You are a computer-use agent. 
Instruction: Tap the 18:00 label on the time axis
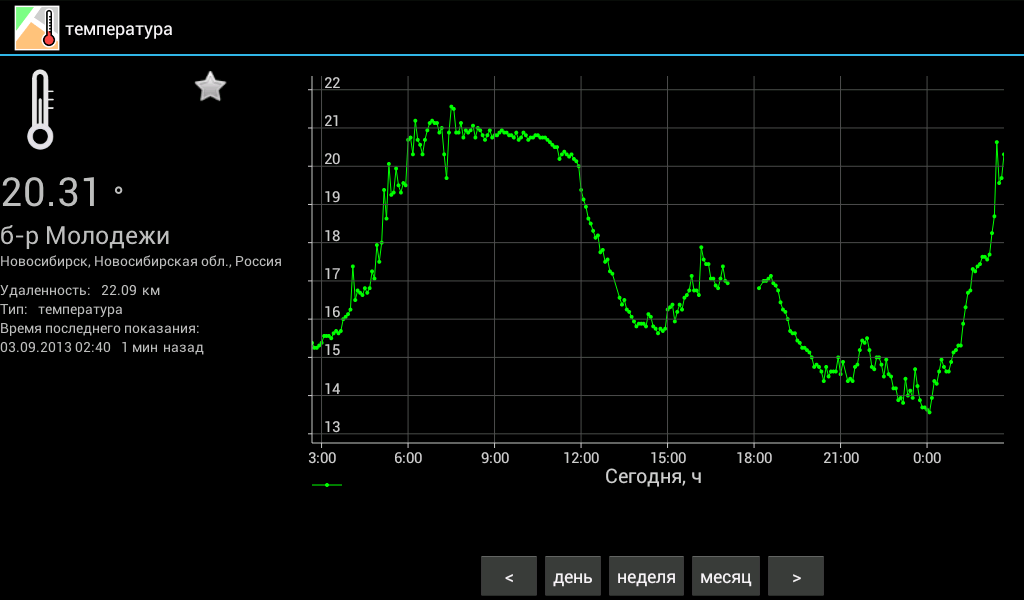754,458
